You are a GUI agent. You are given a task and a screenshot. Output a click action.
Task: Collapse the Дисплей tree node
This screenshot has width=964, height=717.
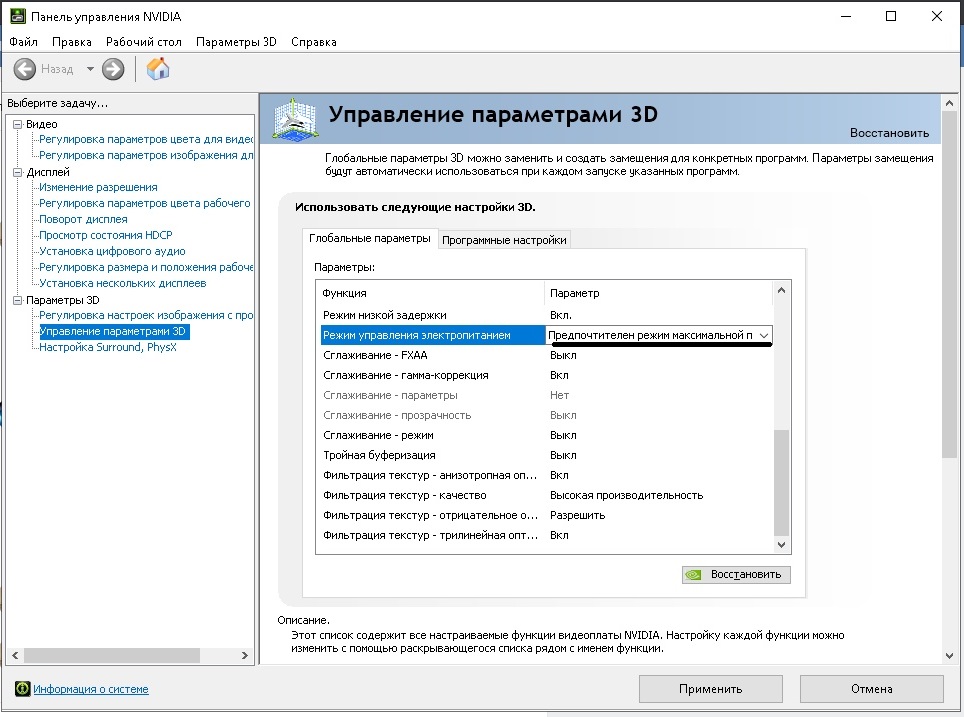click(x=18, y=172)
